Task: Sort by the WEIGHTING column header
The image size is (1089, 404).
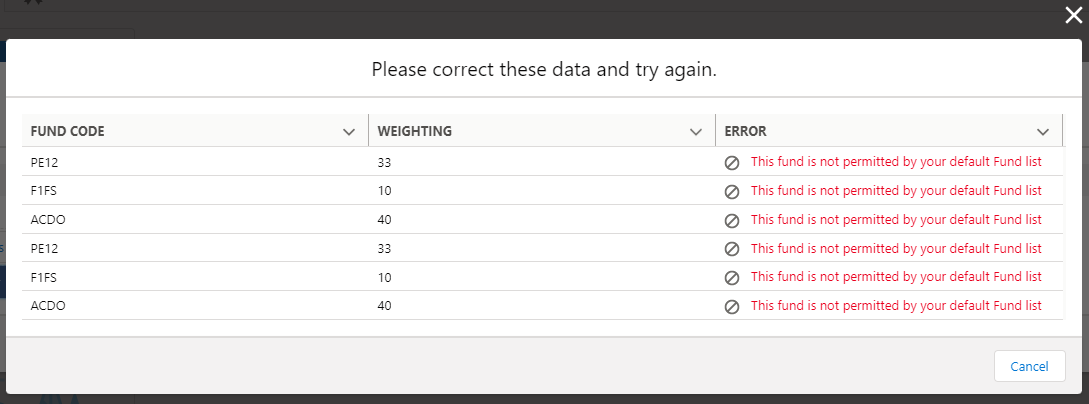Action: 415,131
